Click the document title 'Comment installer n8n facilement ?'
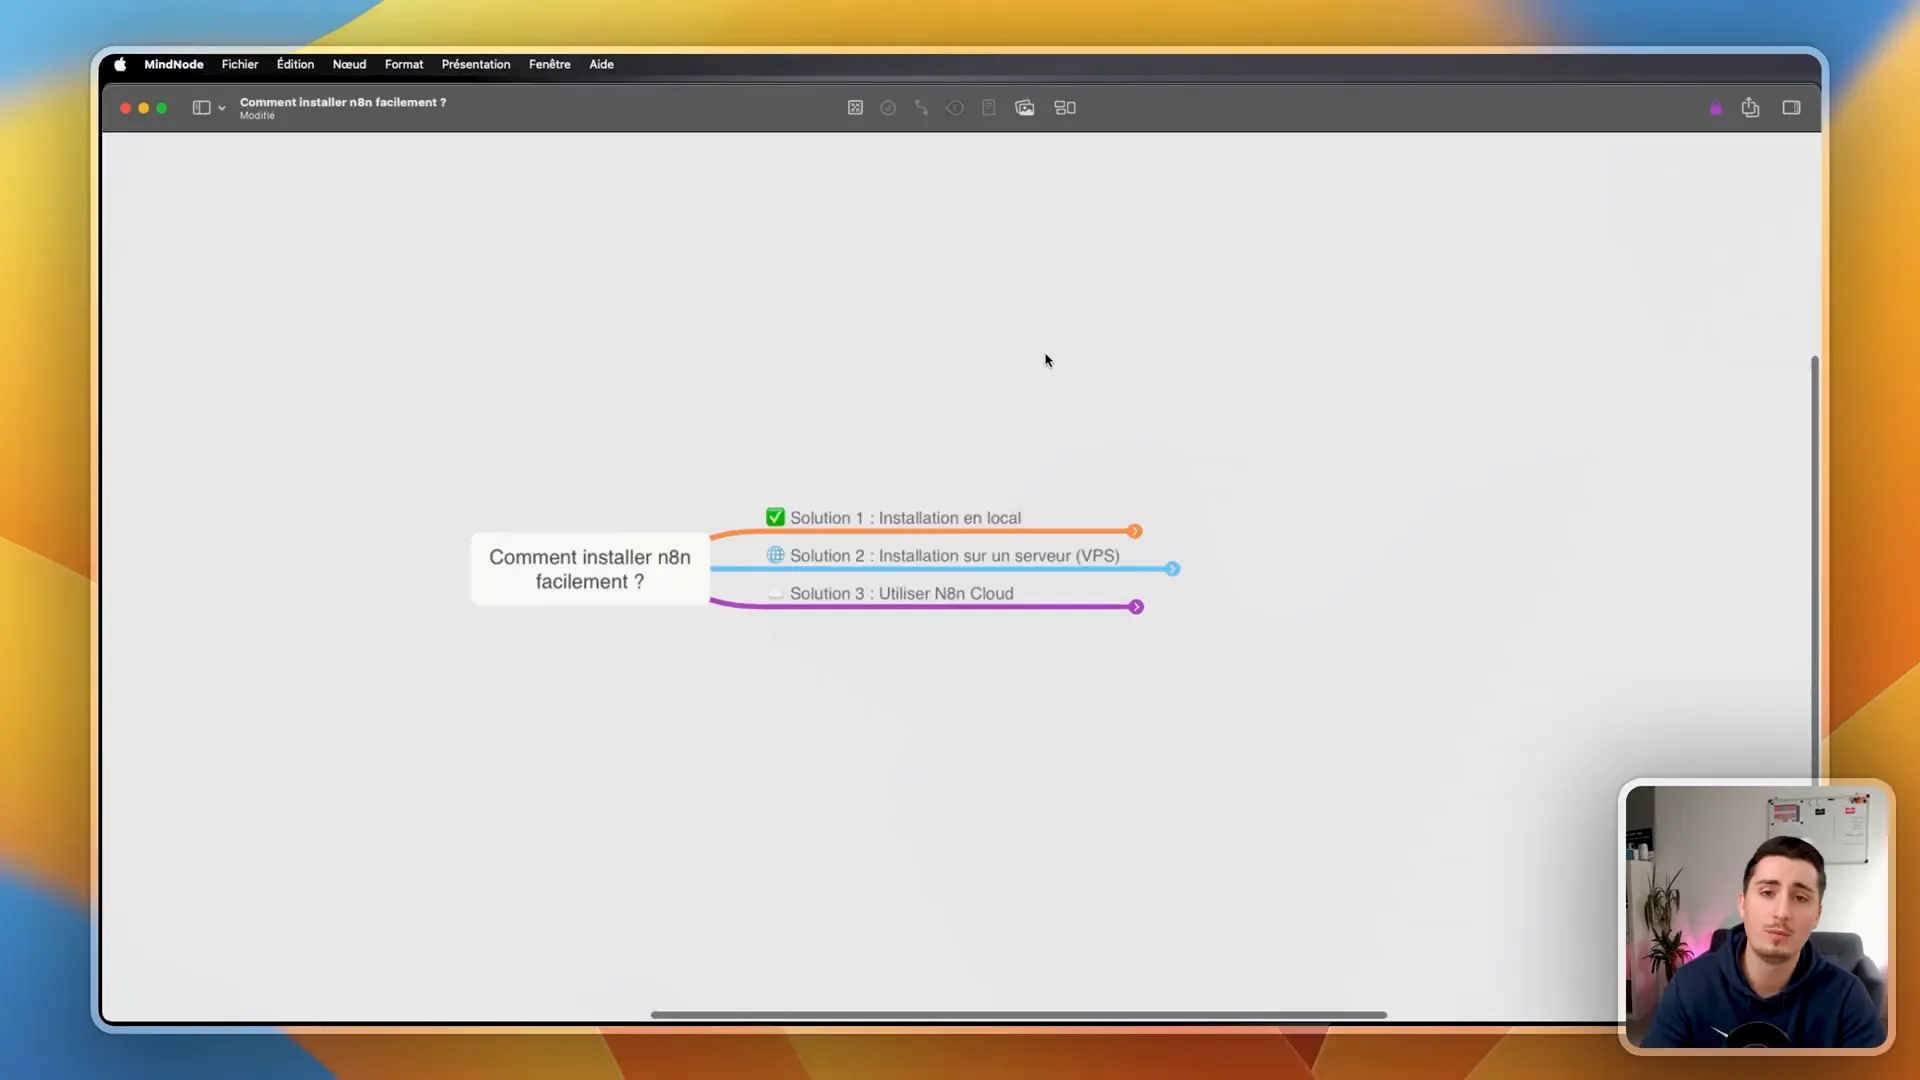The image size is (1920, 1080). (x=343, y=102)
